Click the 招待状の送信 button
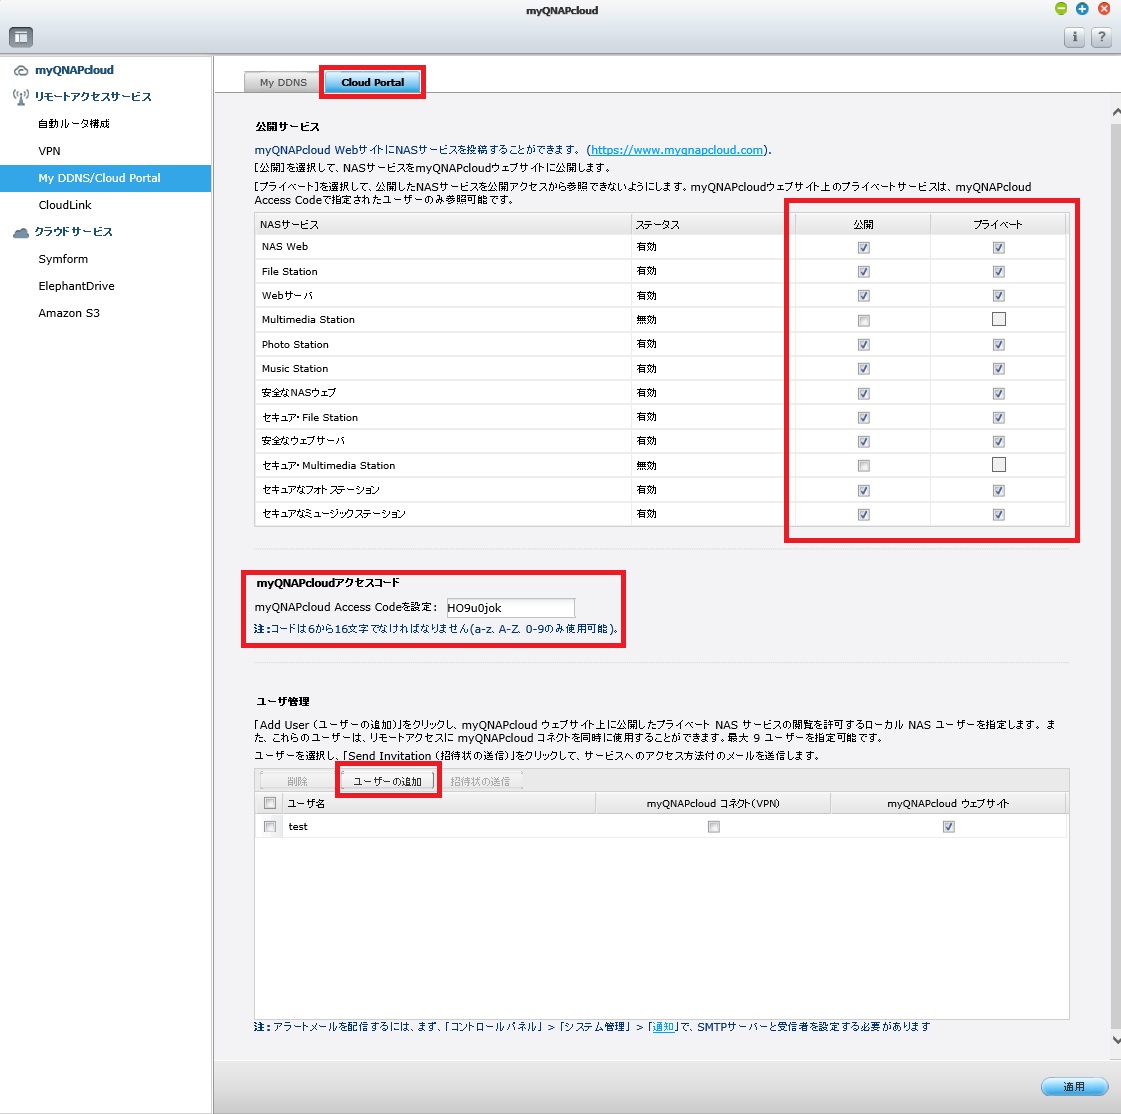 tap(480, 781)
